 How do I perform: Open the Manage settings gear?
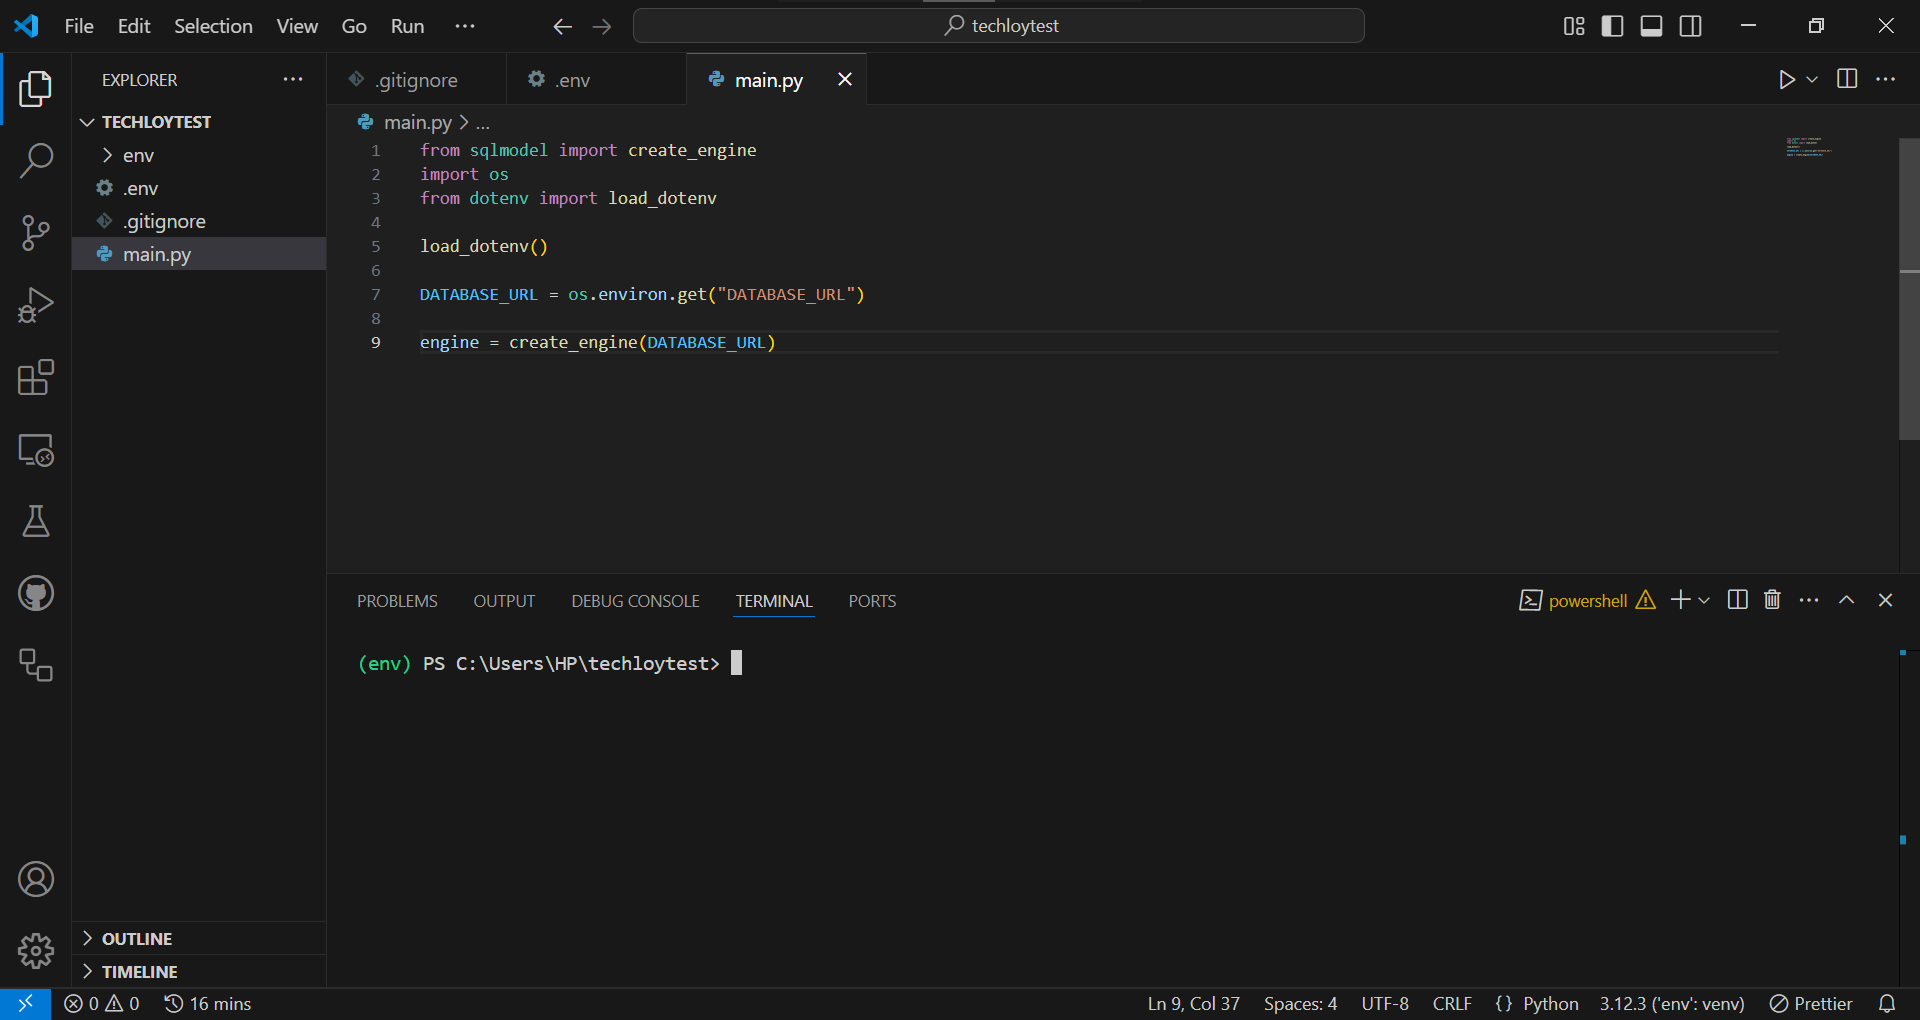(x=36, y=951)
